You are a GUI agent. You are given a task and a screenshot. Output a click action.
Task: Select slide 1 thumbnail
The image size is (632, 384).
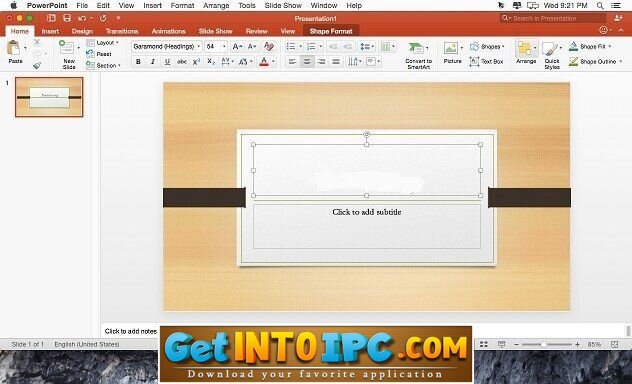[49, 97]
